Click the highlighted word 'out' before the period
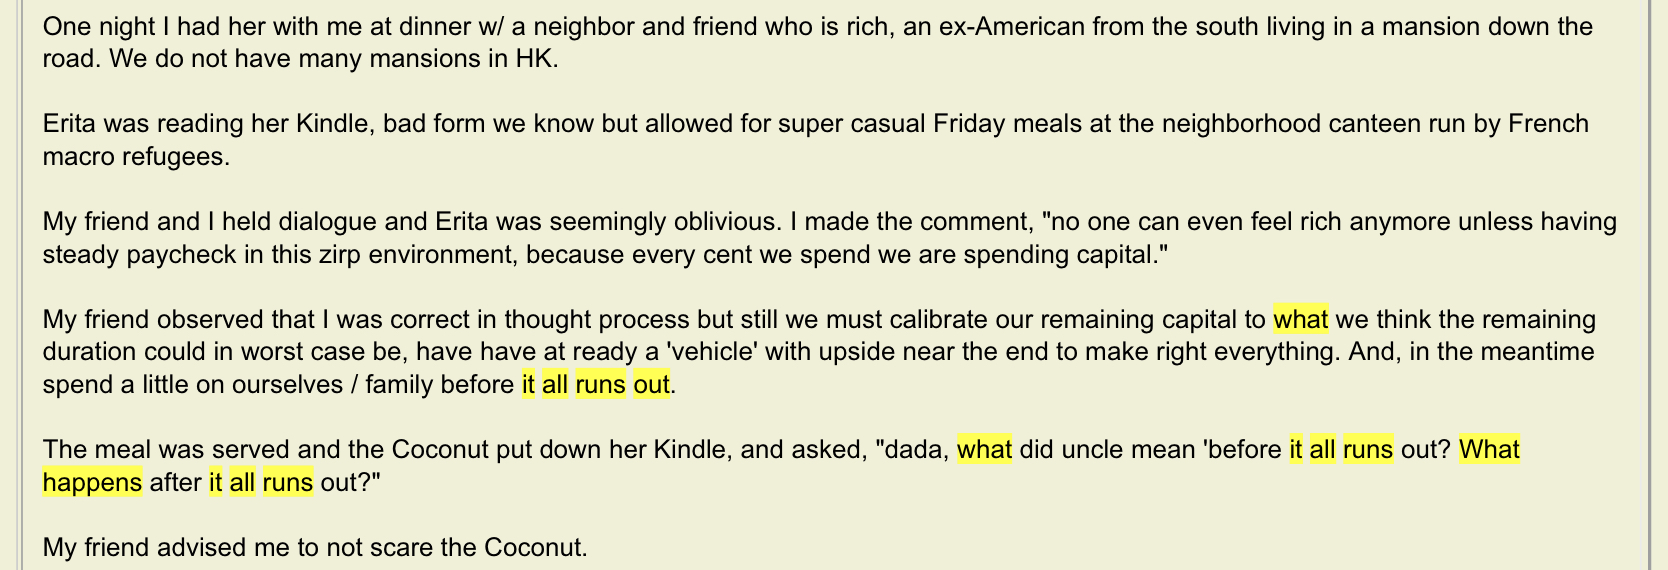The height and width of the screenshot is (570, 1668). tap(651, 385)
